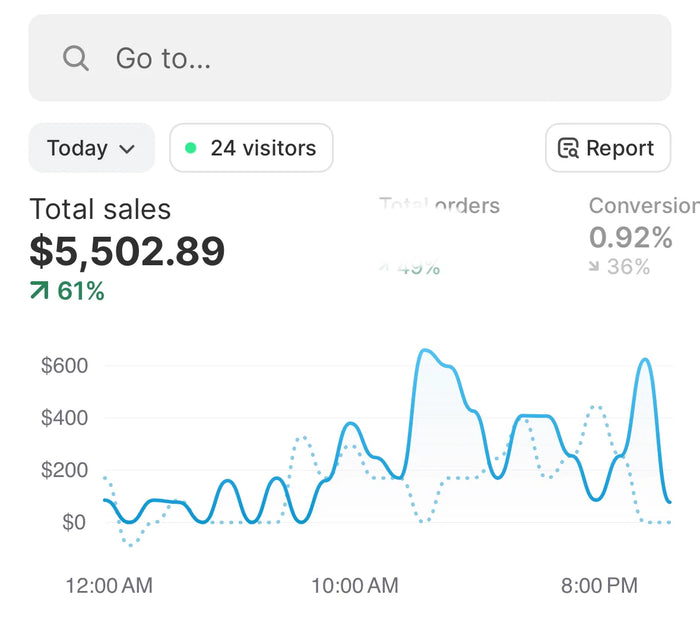Open the Report button
The height and width of the screenshot is (623, 700).
point(608,148)
